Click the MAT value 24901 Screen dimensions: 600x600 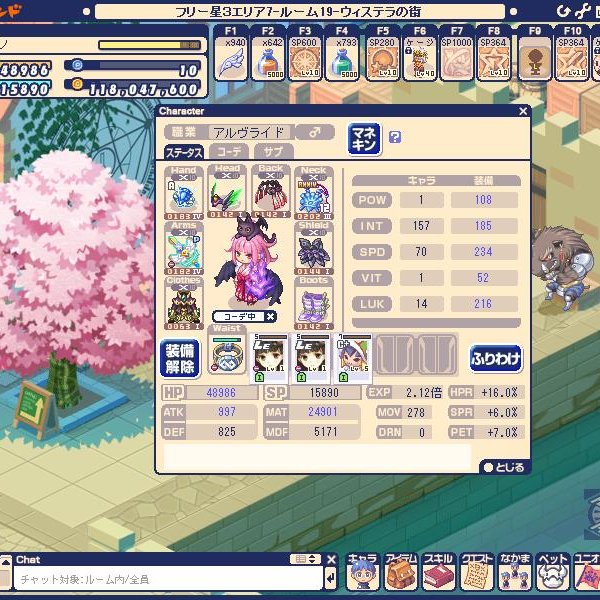click(323, 412)
